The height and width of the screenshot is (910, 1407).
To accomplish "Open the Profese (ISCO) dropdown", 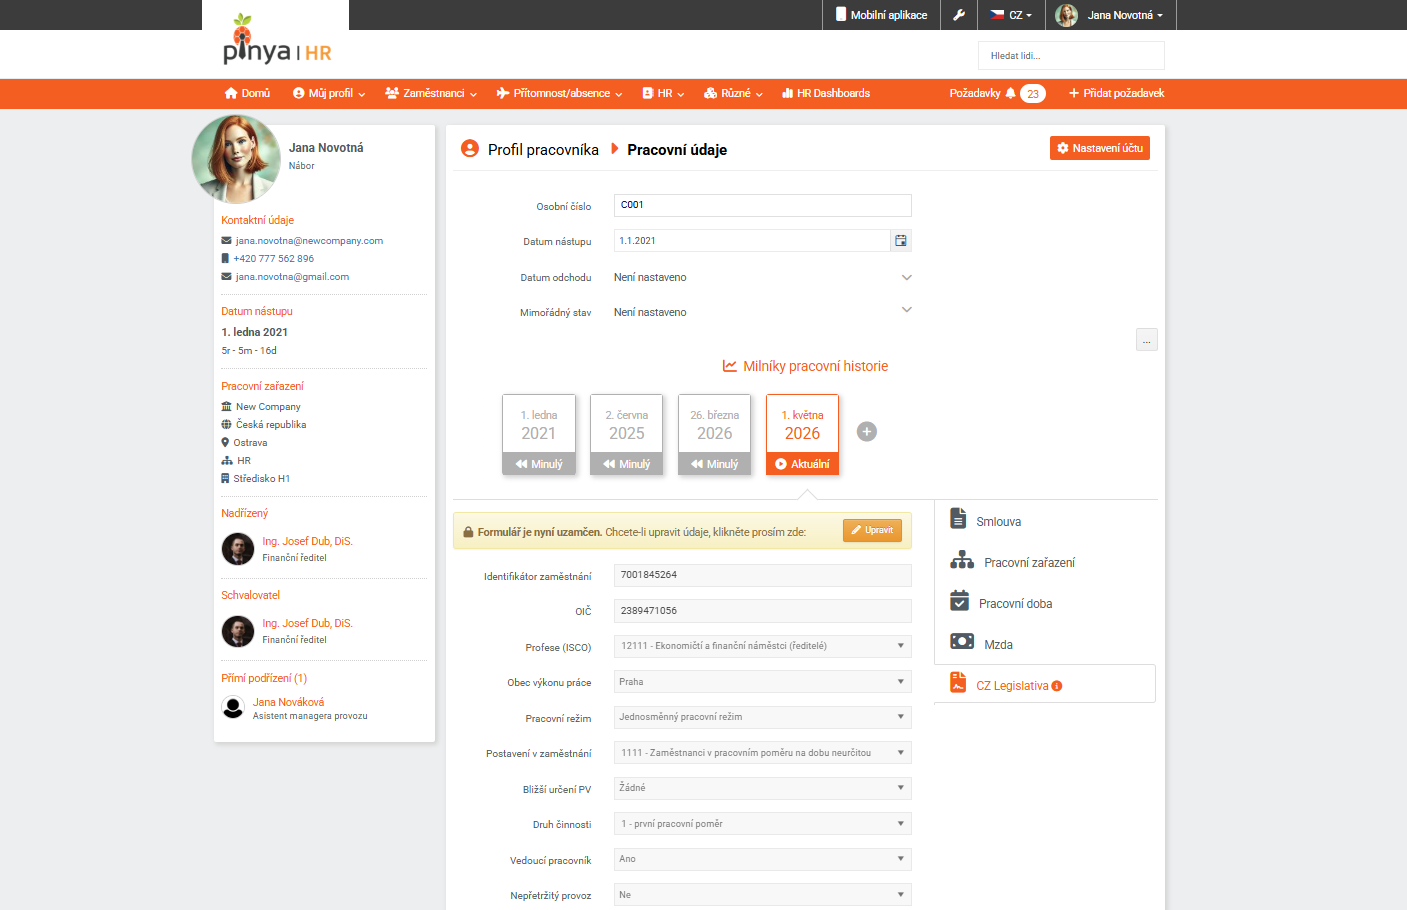I will (x=763, y=646).
